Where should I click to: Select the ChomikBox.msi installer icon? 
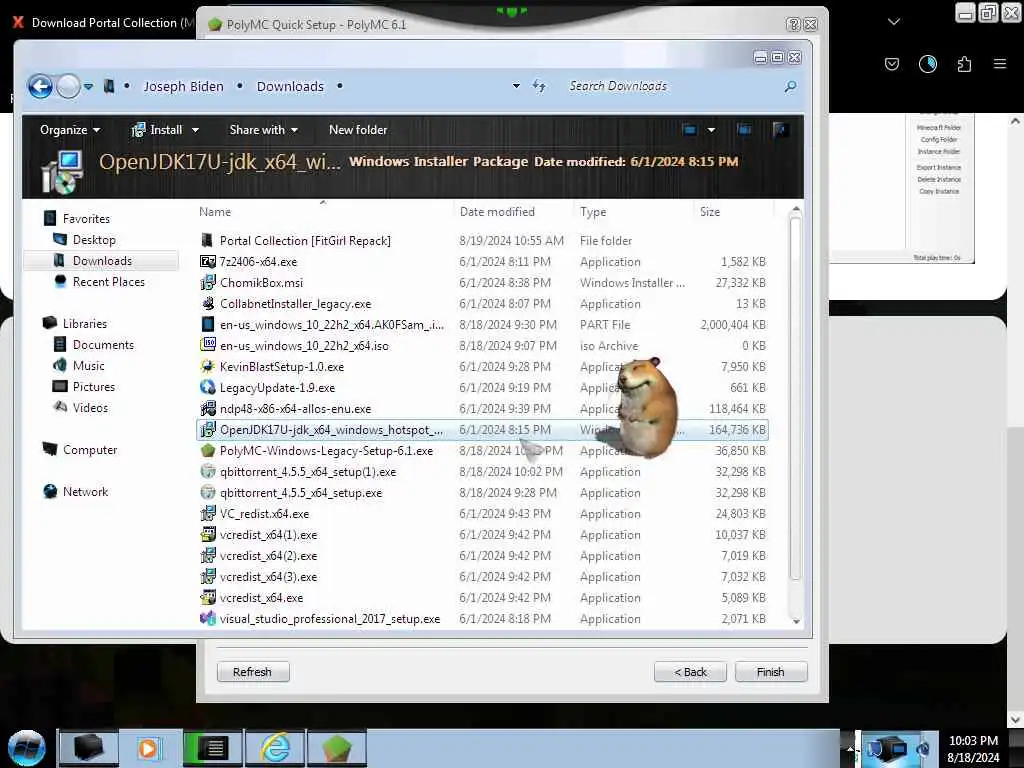pos(207,282)
